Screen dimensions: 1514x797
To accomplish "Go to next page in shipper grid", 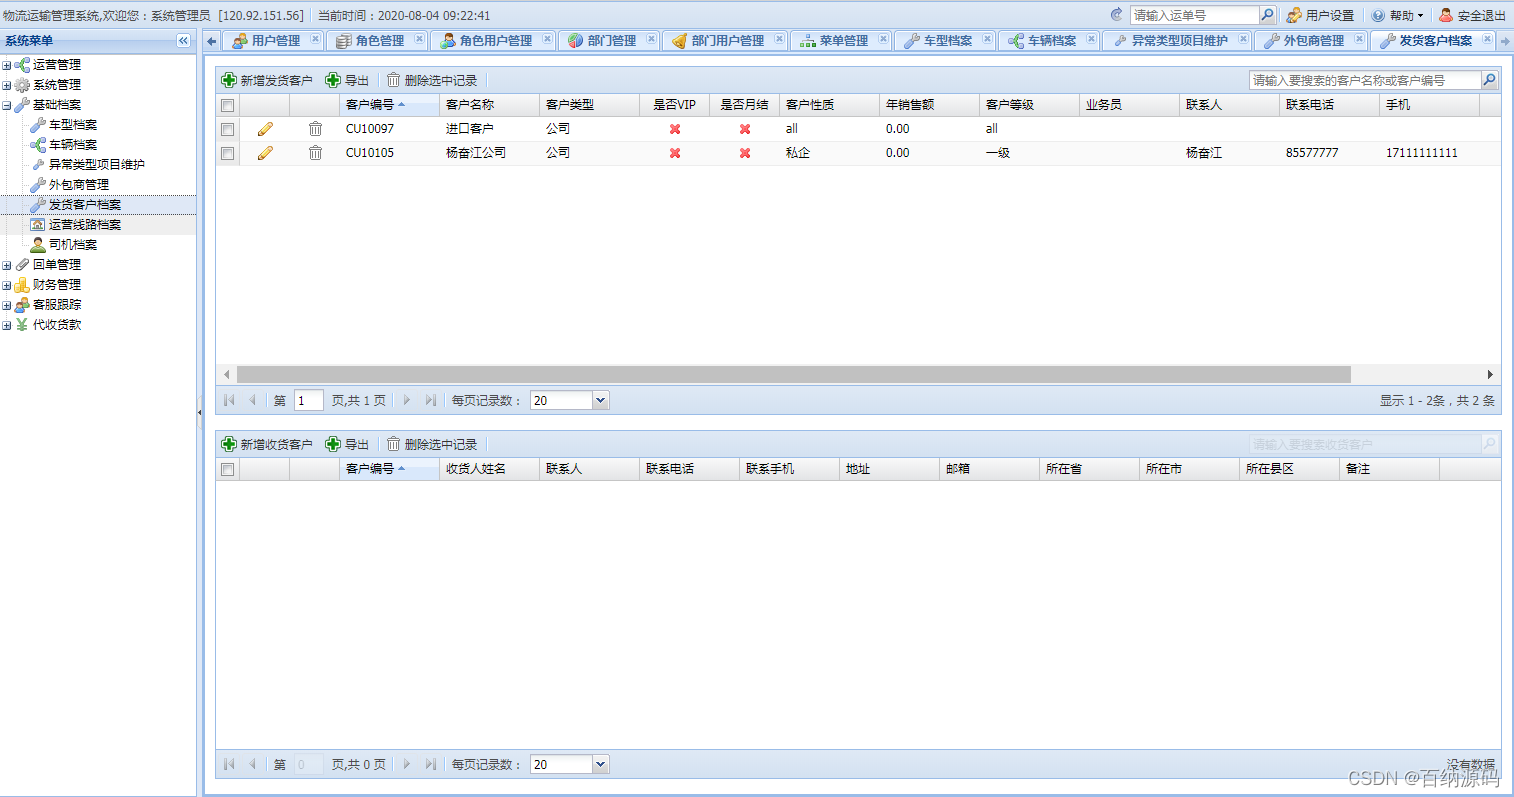I will coord(406,400).
